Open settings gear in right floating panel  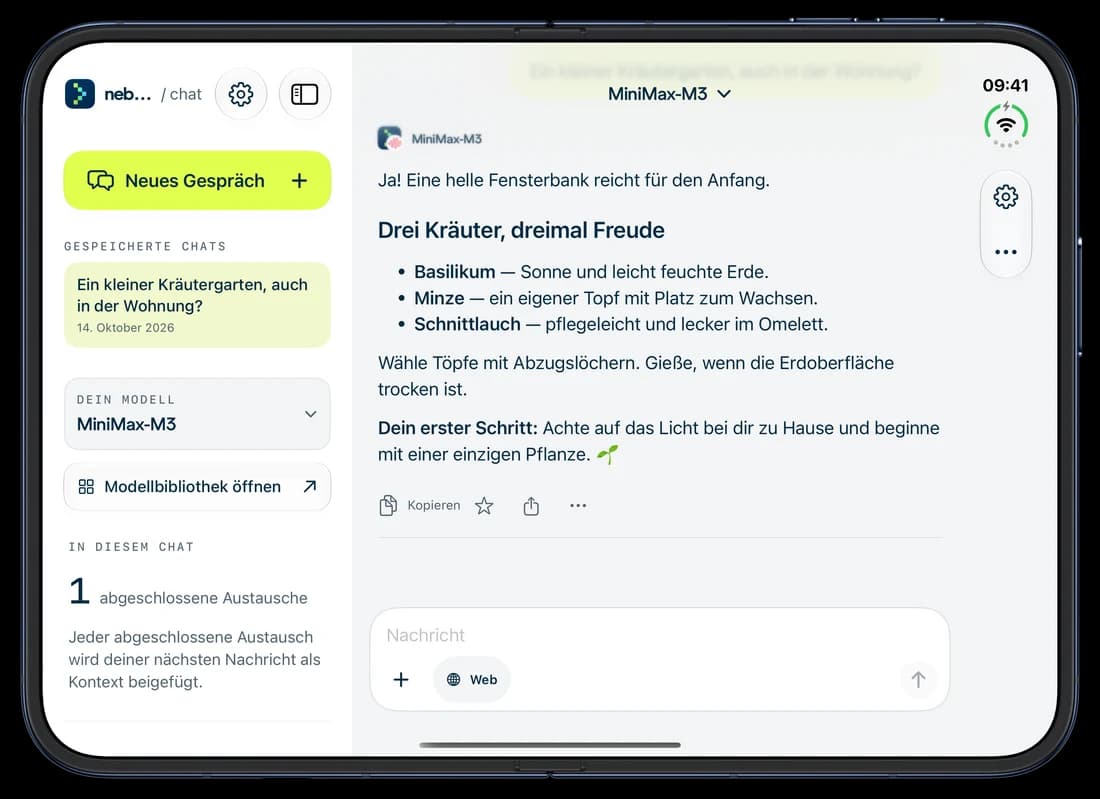(1006, 197)
